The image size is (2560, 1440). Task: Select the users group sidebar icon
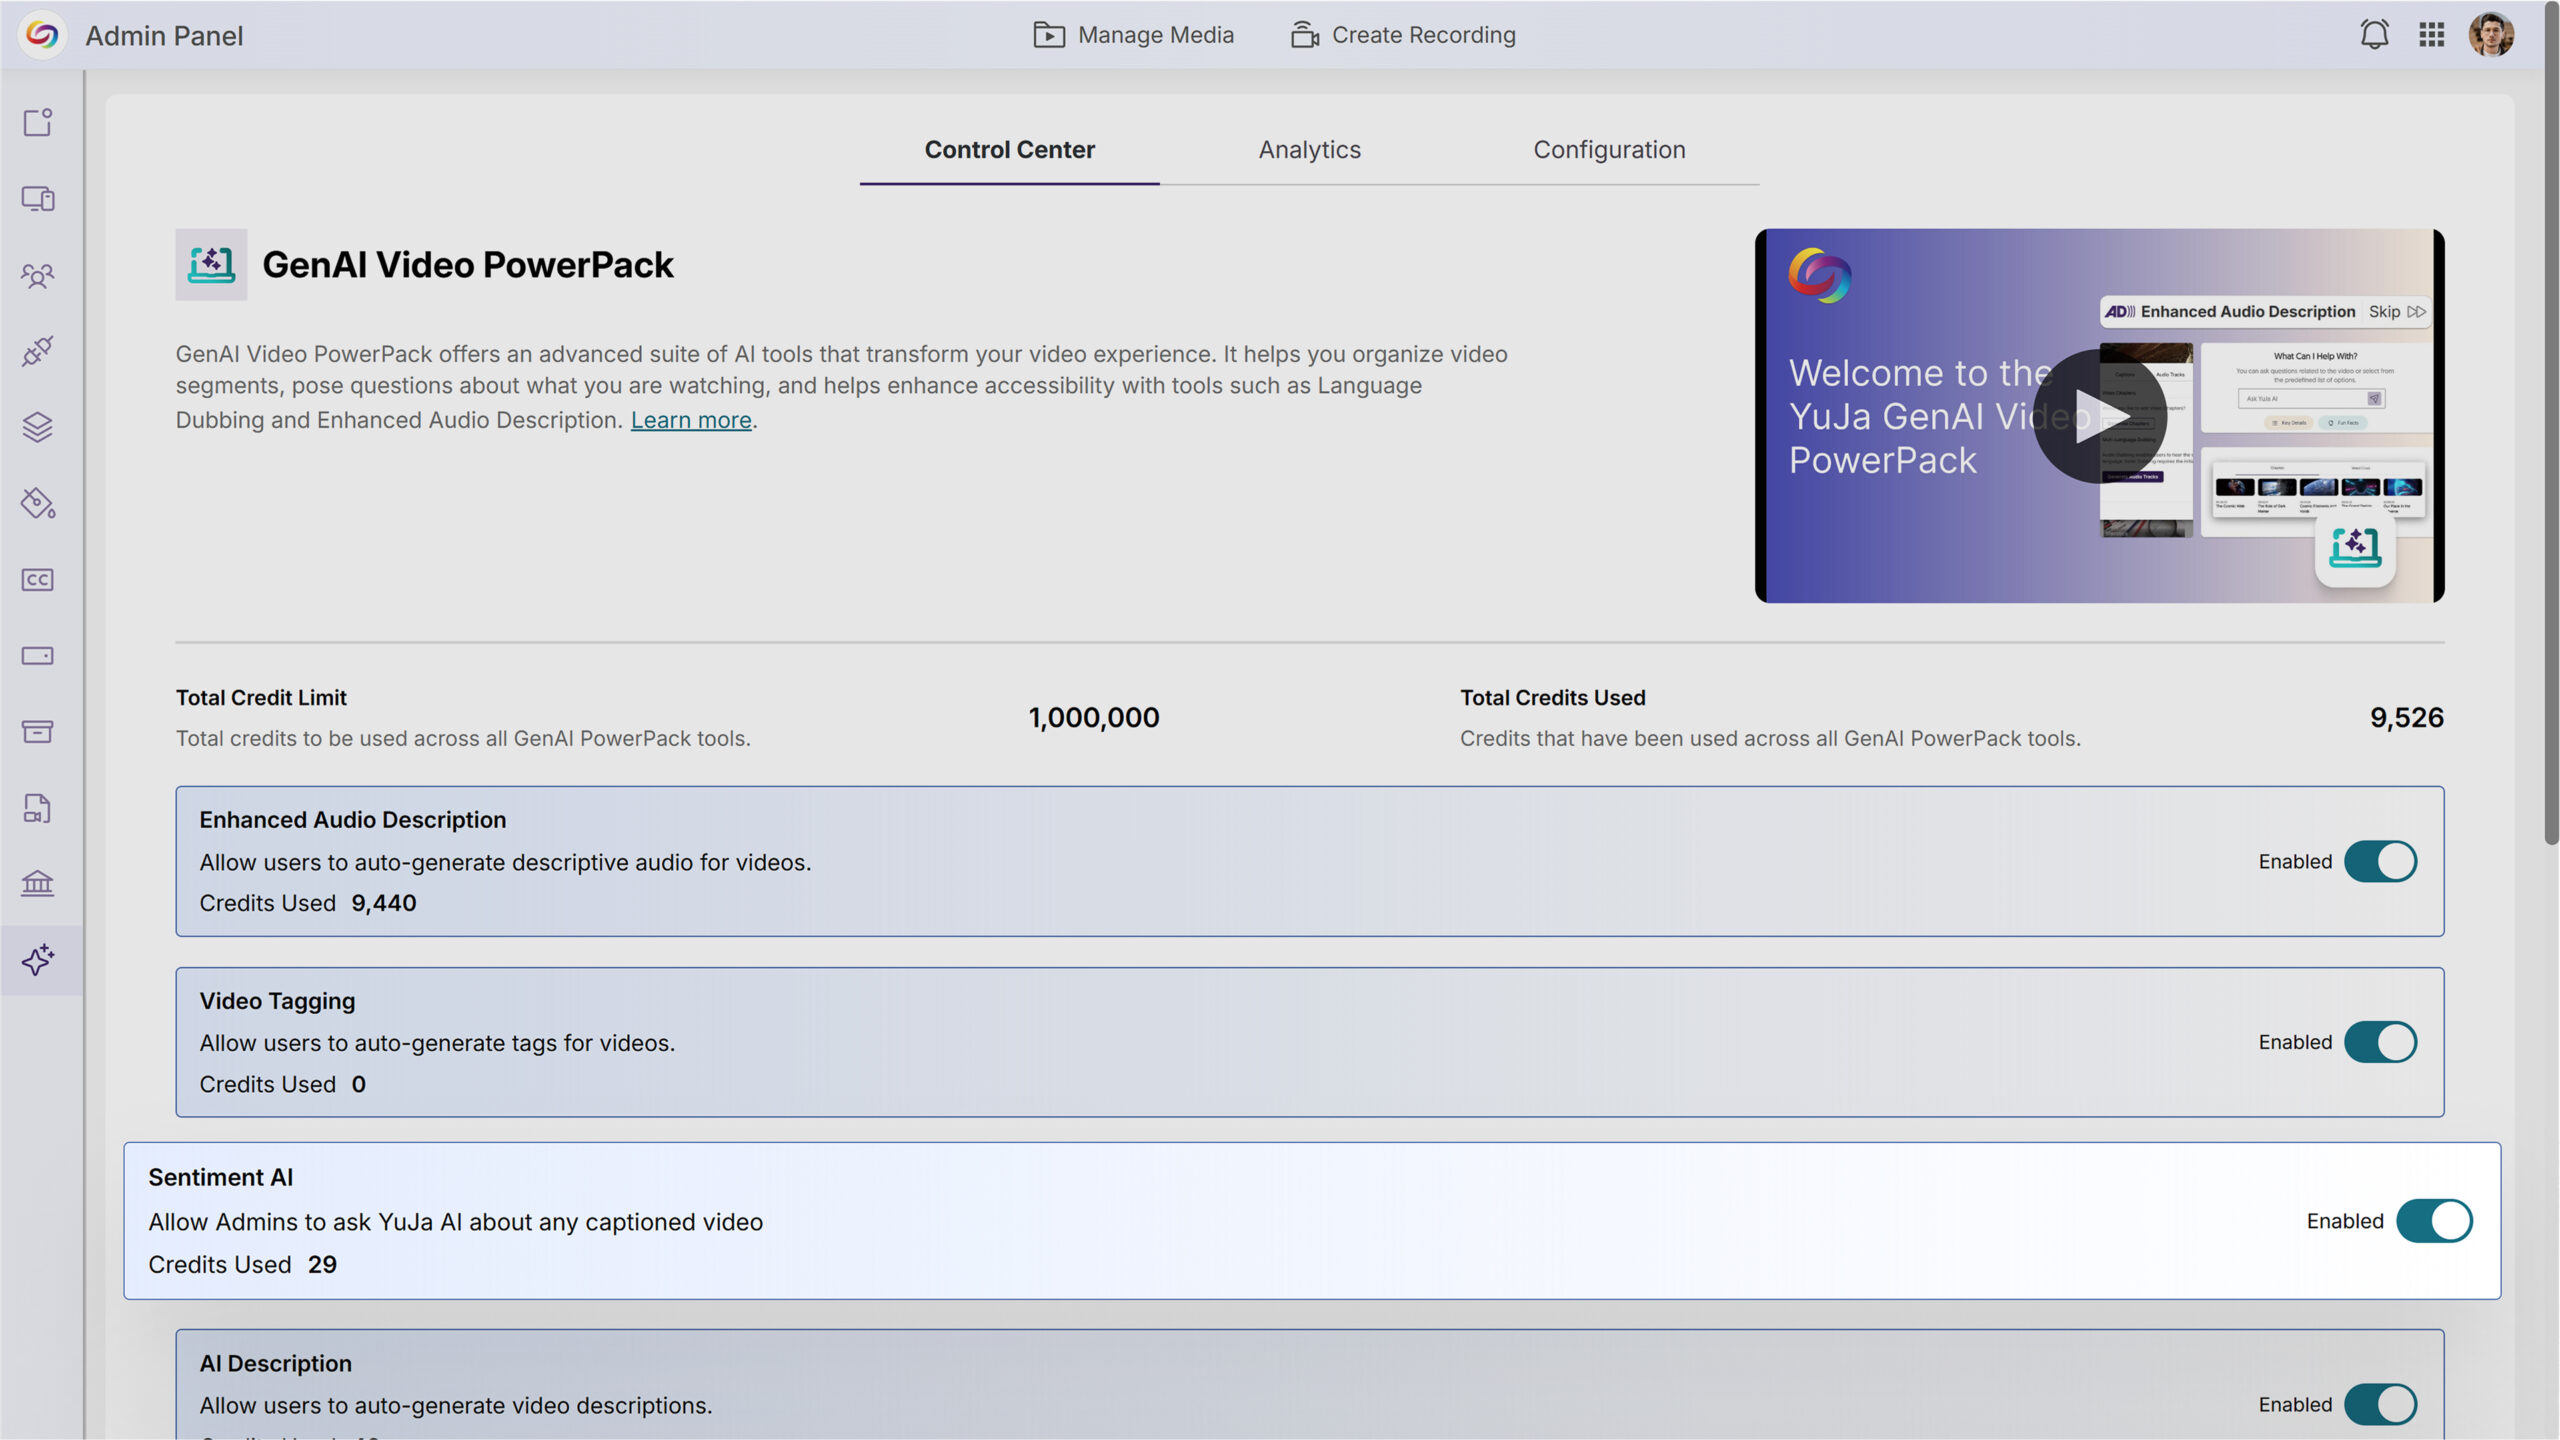point(38,275)
